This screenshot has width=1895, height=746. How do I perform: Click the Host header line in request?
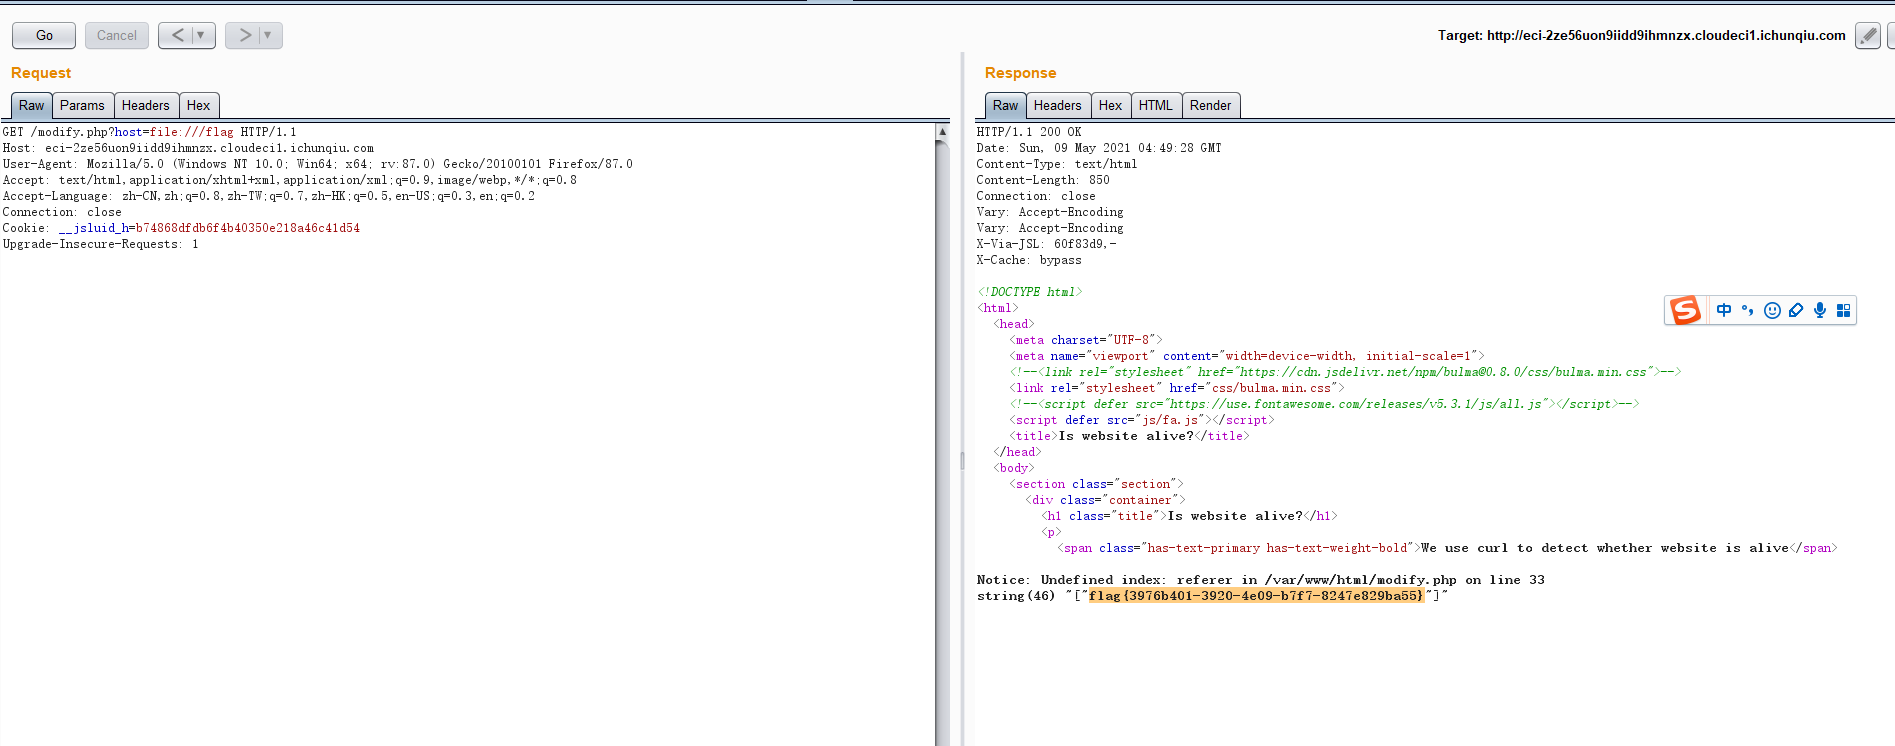coord(188,148)
